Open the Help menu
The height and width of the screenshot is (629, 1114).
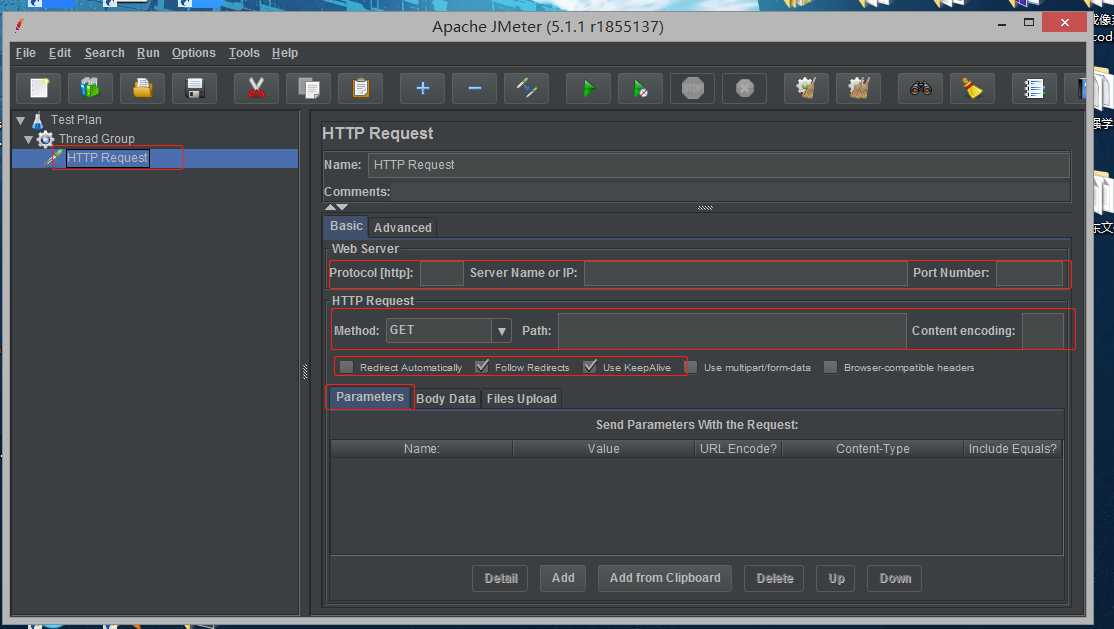coord(284,53)
